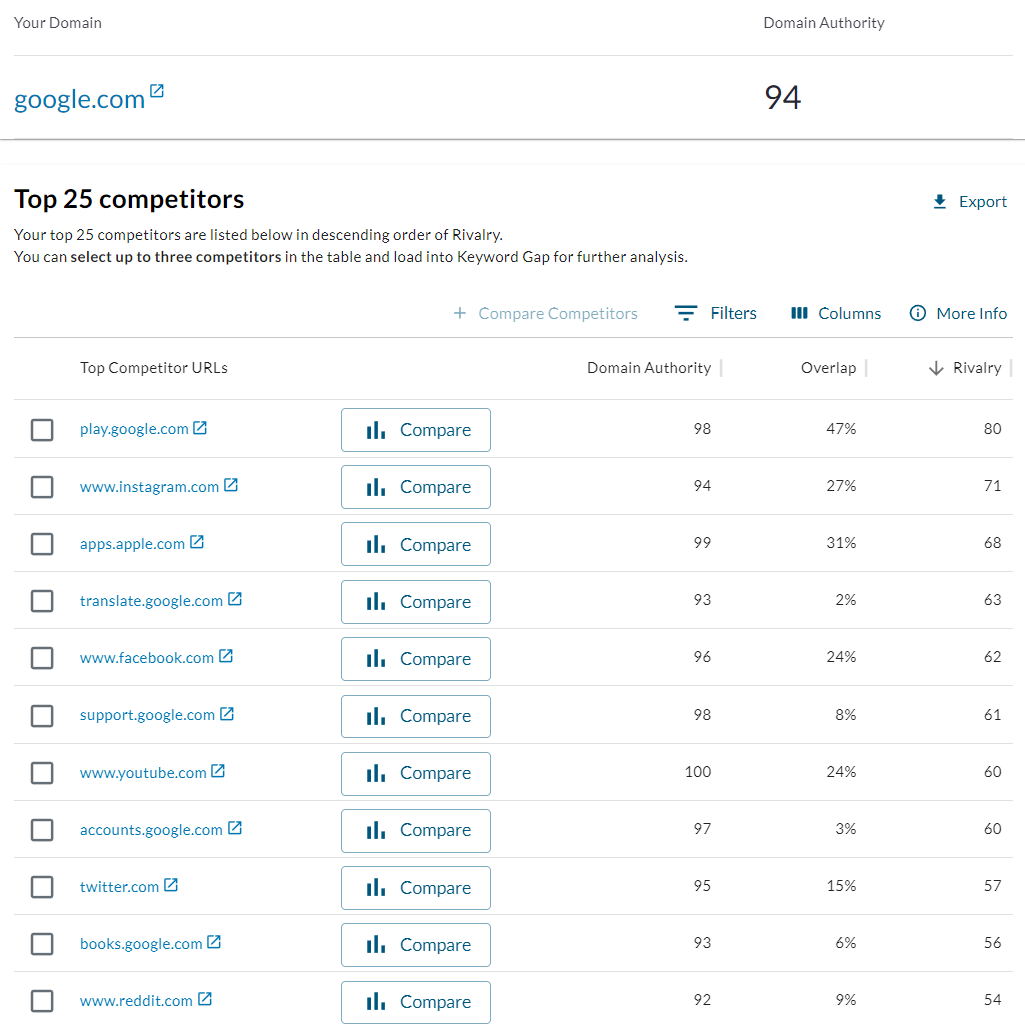Sort by Domain Authority column header

click(x=649, y=368)
